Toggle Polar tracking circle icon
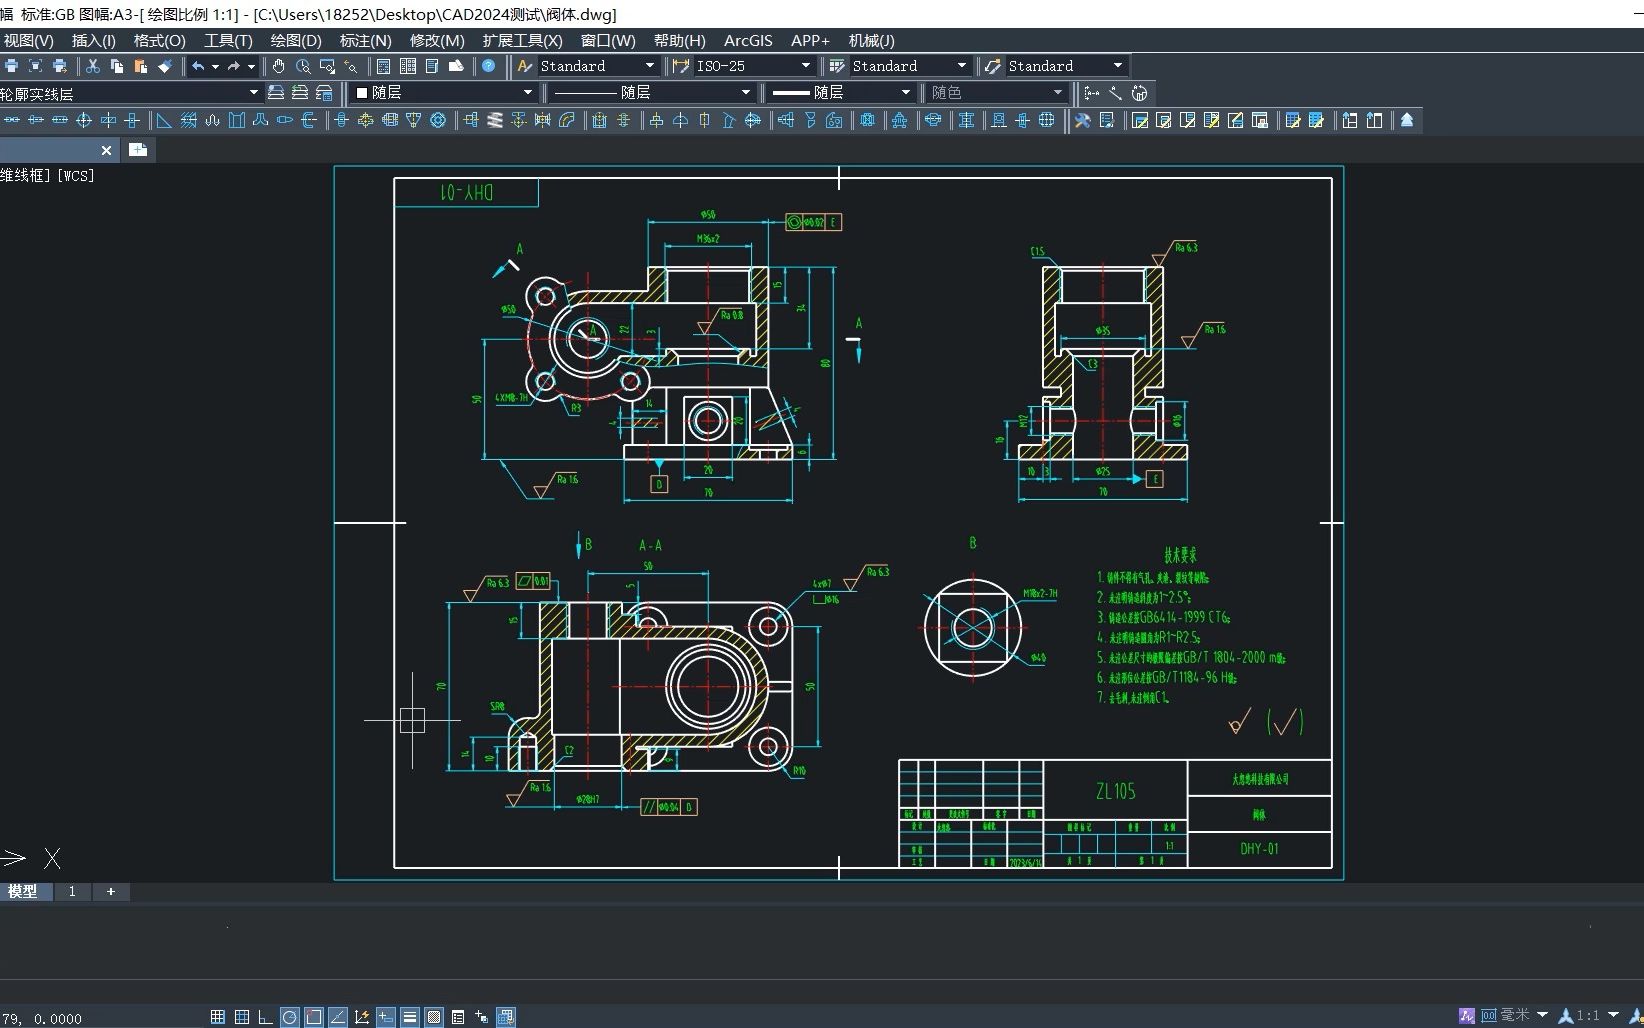Screen dimensions: 1644x1028 [x=289, y=1017]
